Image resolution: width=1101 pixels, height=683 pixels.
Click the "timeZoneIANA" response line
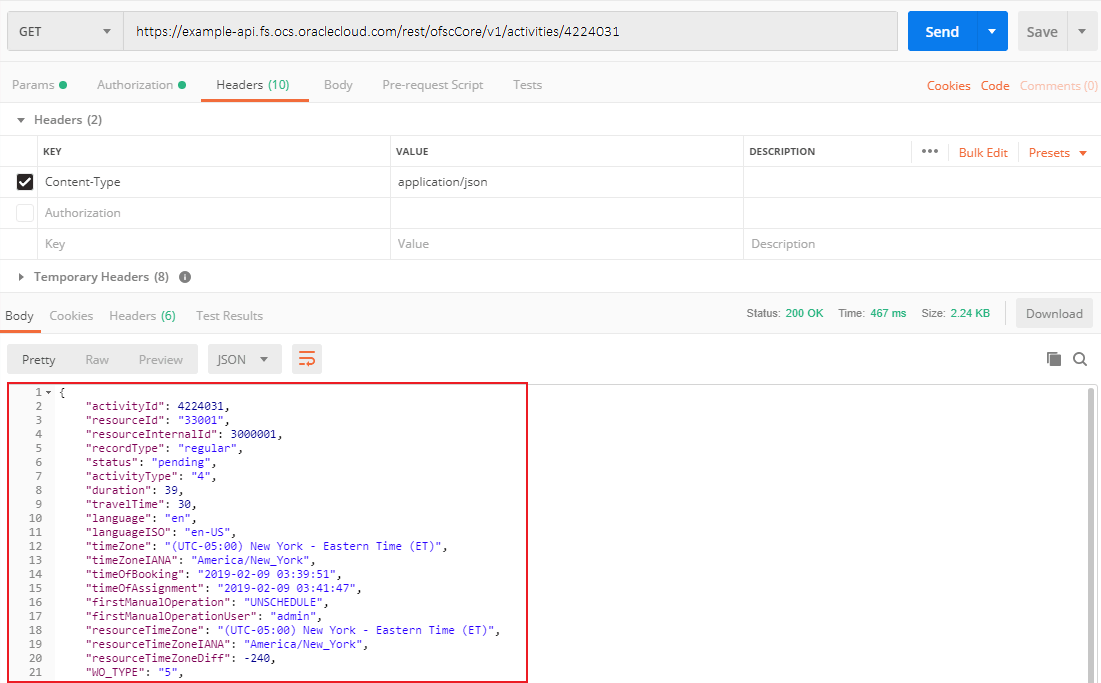tap(200, 561)
